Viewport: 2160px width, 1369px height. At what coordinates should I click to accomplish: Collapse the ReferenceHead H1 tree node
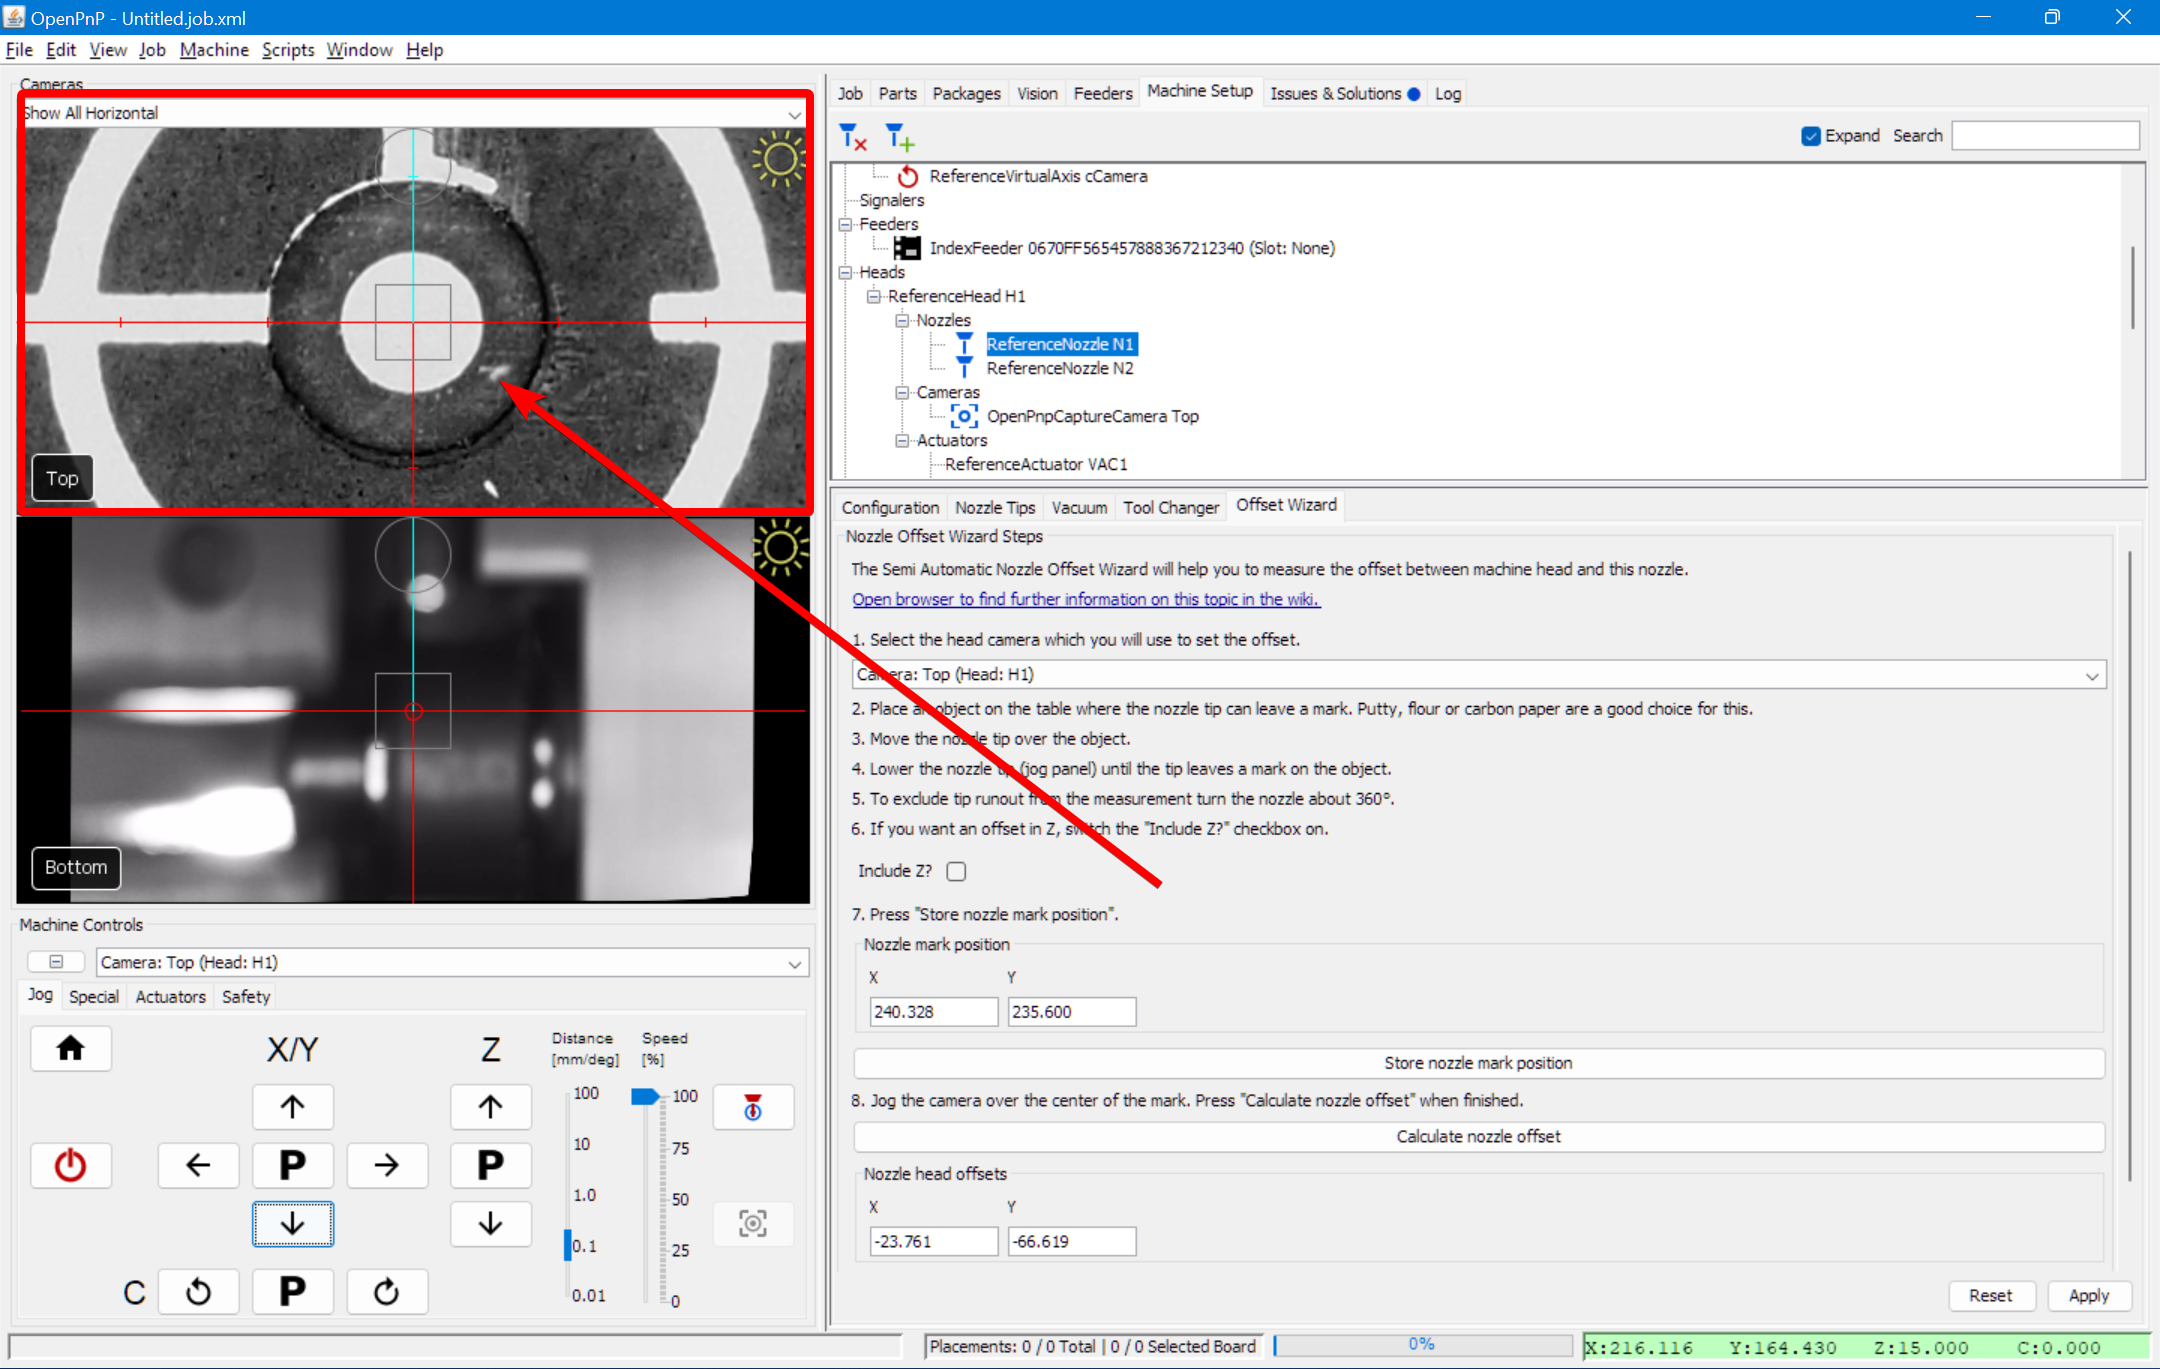[872, 296]
